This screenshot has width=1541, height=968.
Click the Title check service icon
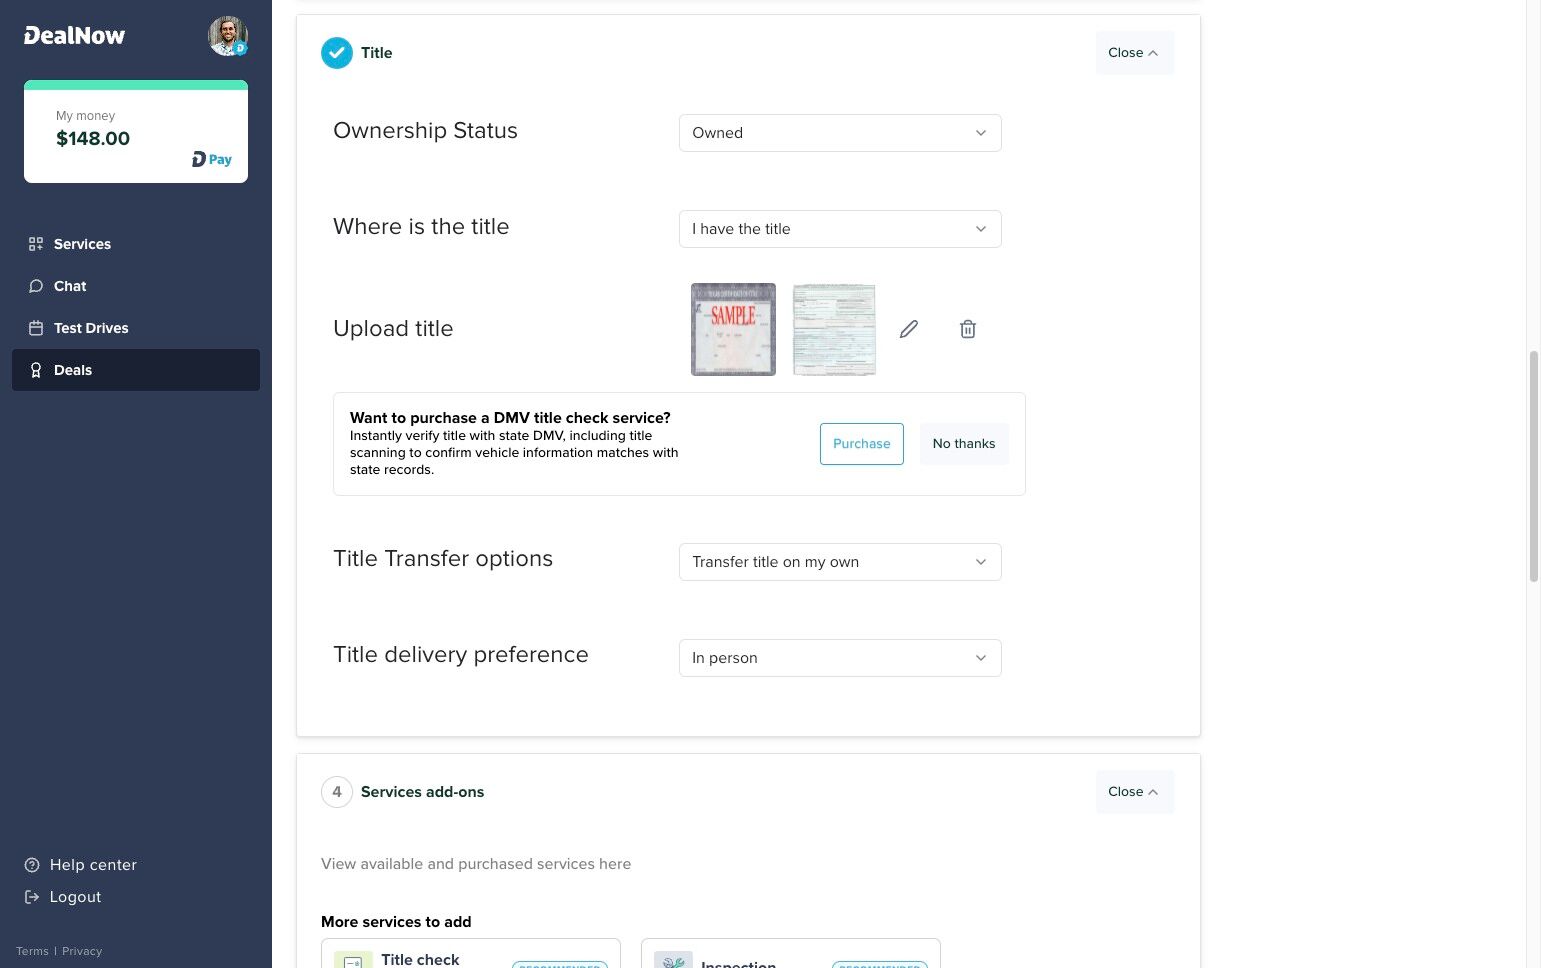click(353, 959)
